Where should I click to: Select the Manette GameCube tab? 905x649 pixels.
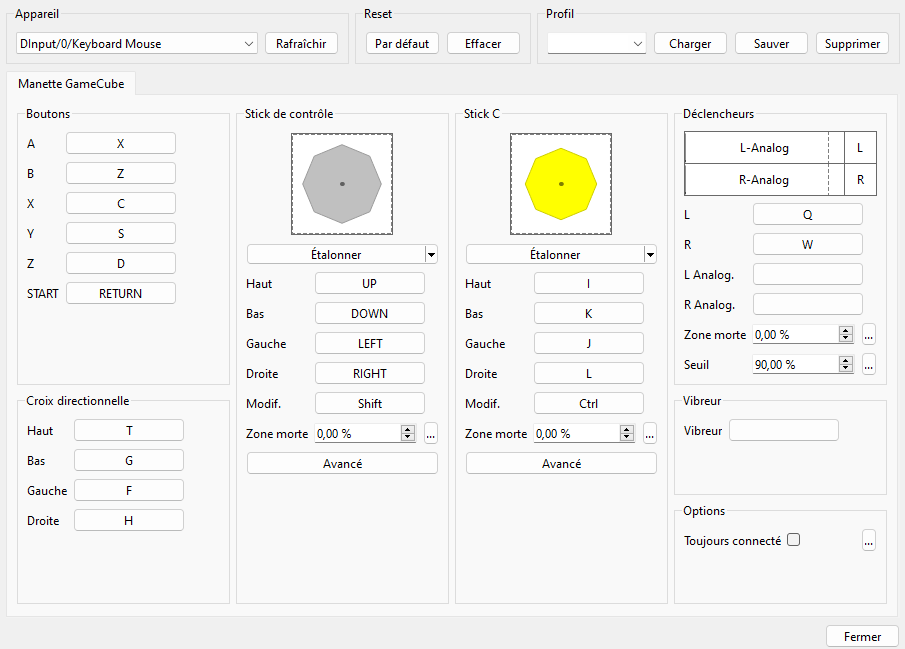(71, 84)
